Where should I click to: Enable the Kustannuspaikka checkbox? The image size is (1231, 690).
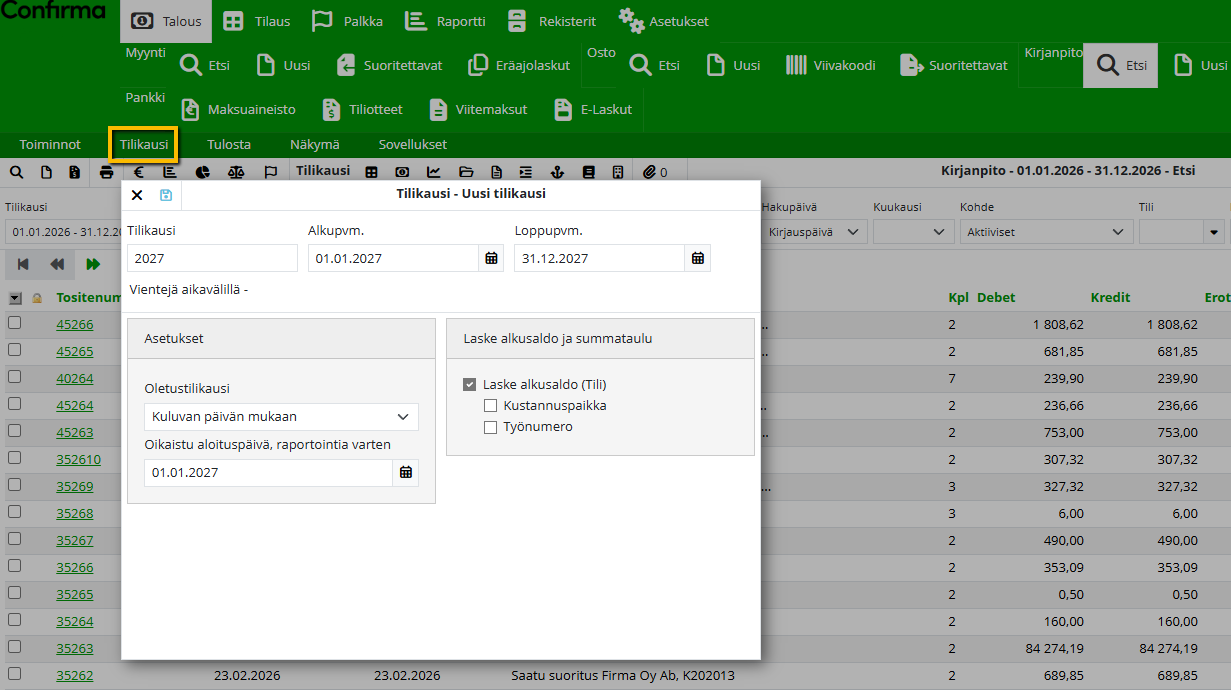490,406
